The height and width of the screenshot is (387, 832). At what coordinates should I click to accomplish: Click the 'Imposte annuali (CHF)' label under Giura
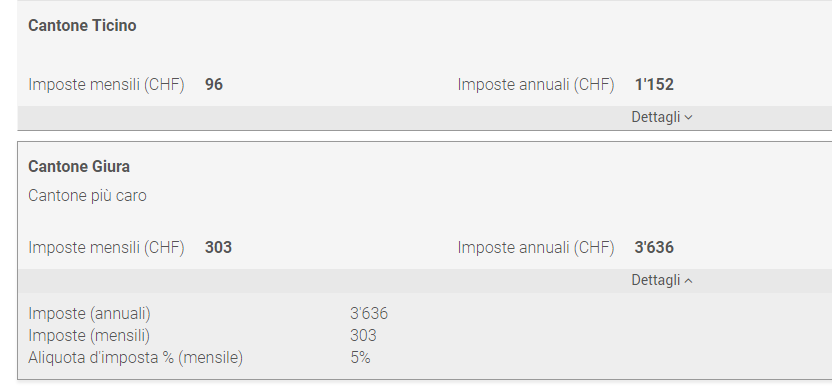(x=536, y=248)
